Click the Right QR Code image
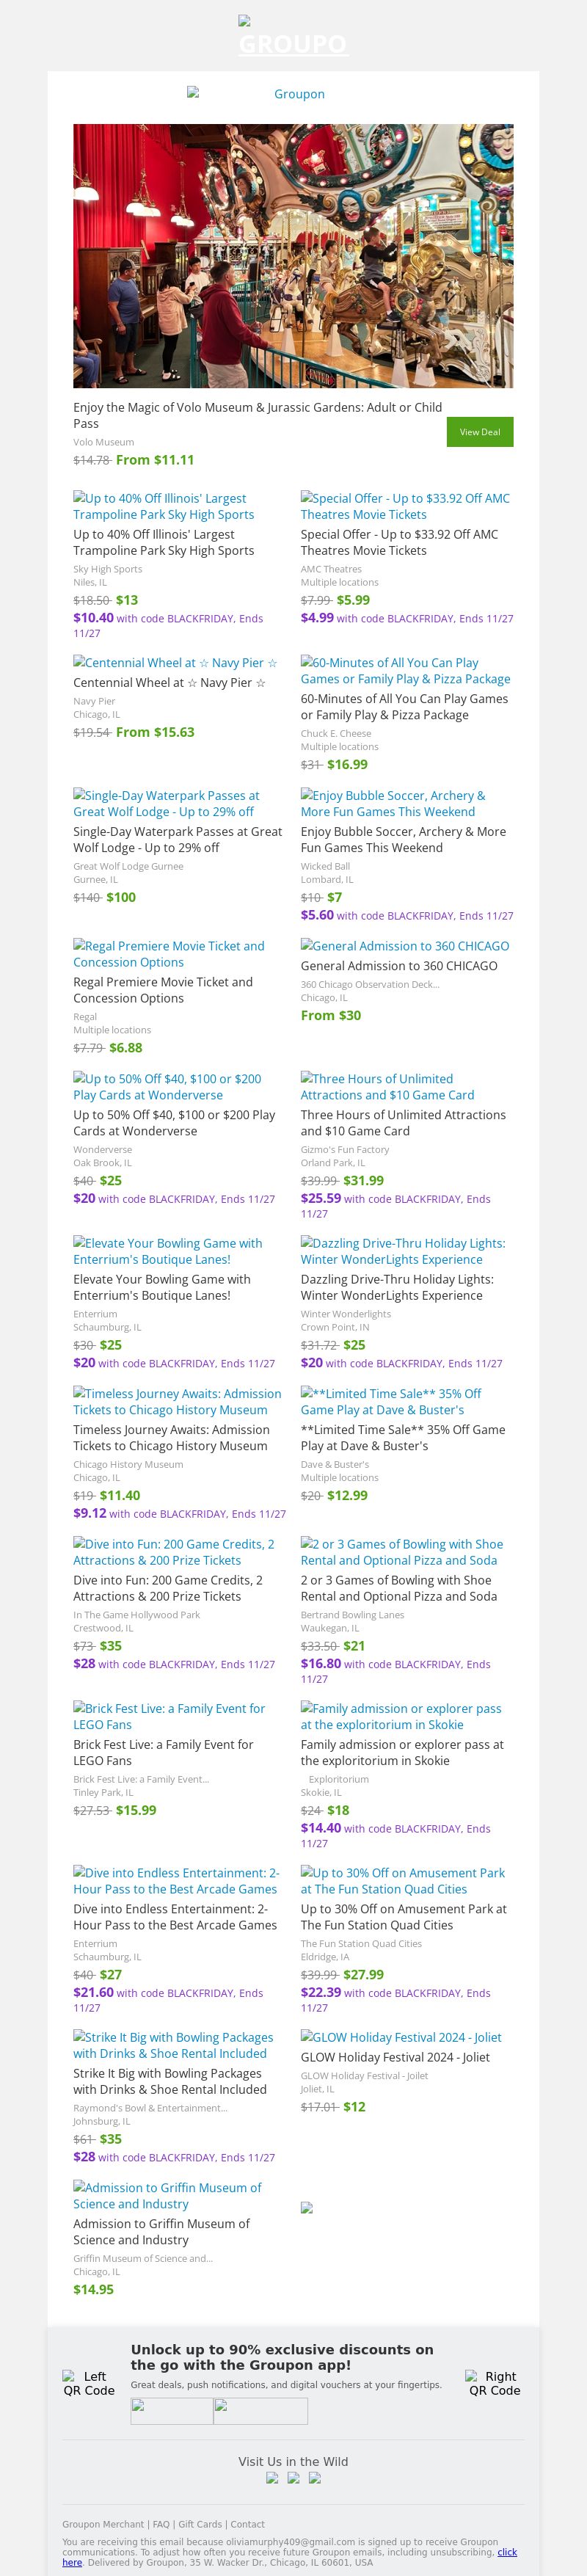The height and width of the screenshot is (2576, 587). [494, 2383]
